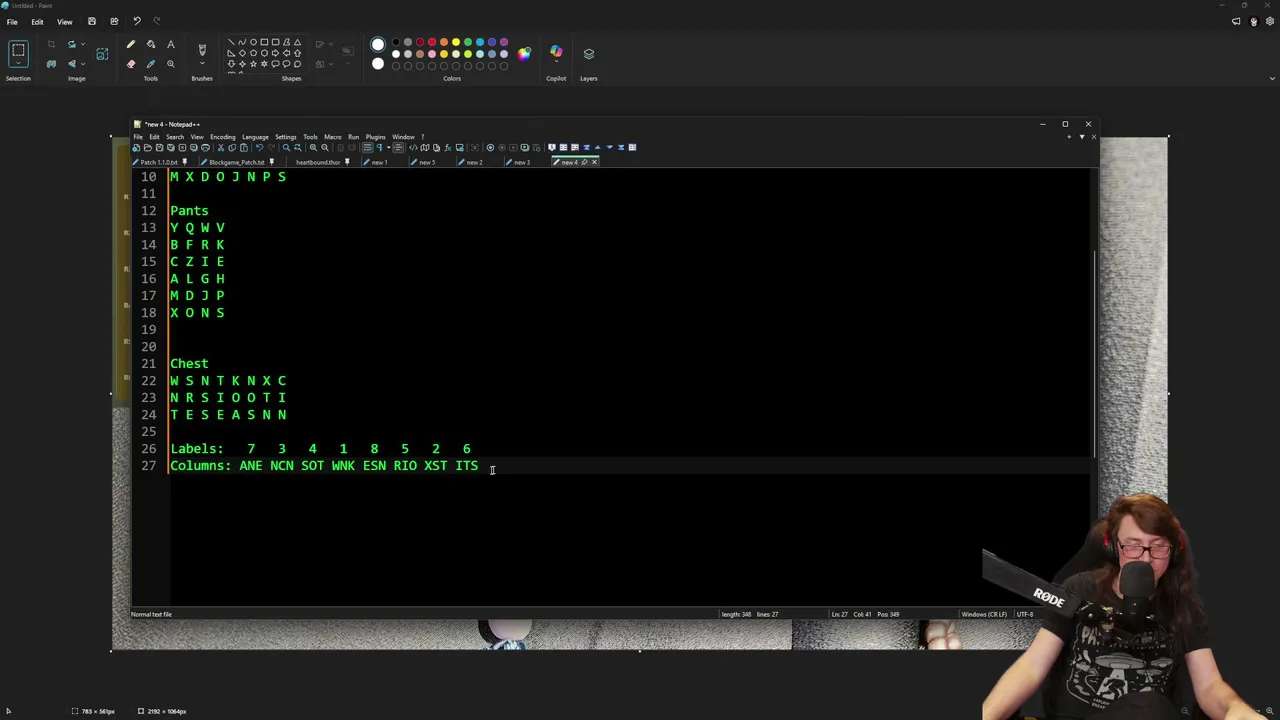Select the black color swatch in Paint

(x=396, y=43)
